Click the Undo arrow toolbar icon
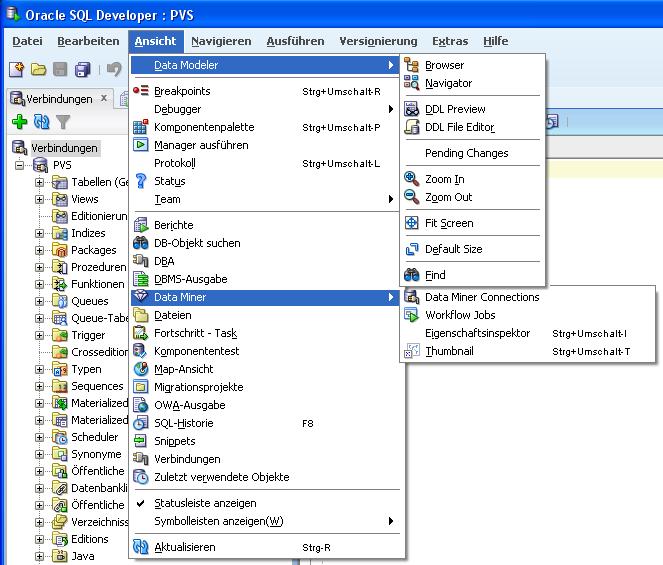663x565 pixels. (114, 69)
